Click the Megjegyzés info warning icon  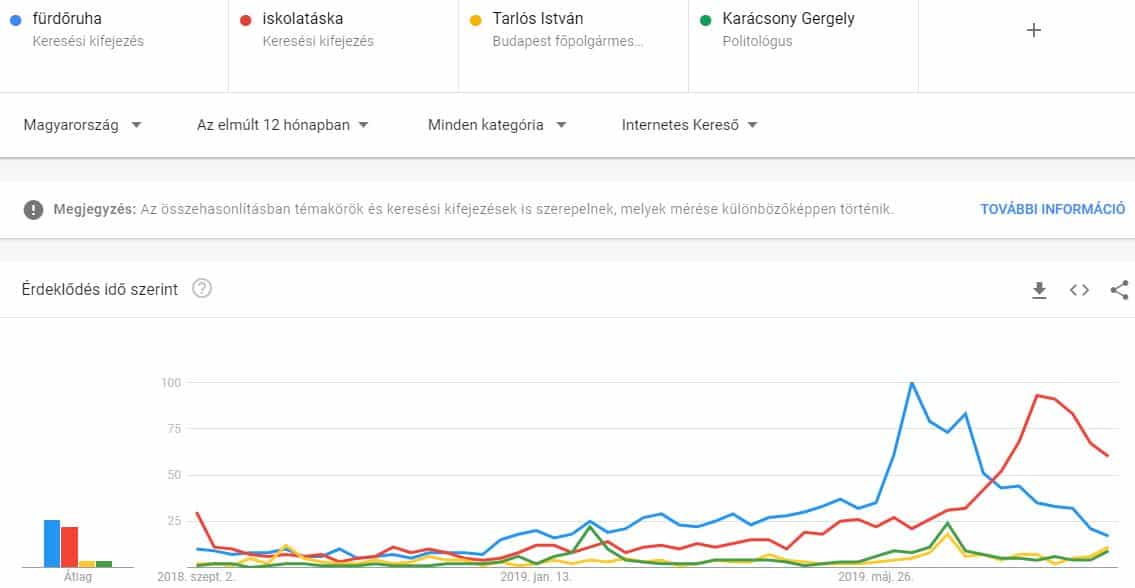(34, 209)
